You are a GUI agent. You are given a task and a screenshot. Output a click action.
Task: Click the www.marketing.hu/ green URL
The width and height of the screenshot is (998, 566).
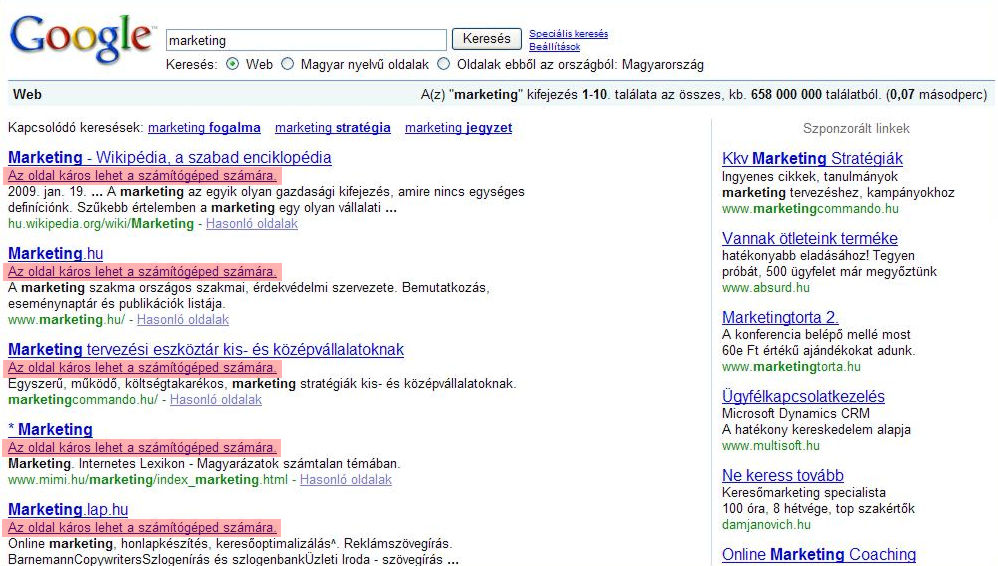pyautogui.click(x=67, y=320)
